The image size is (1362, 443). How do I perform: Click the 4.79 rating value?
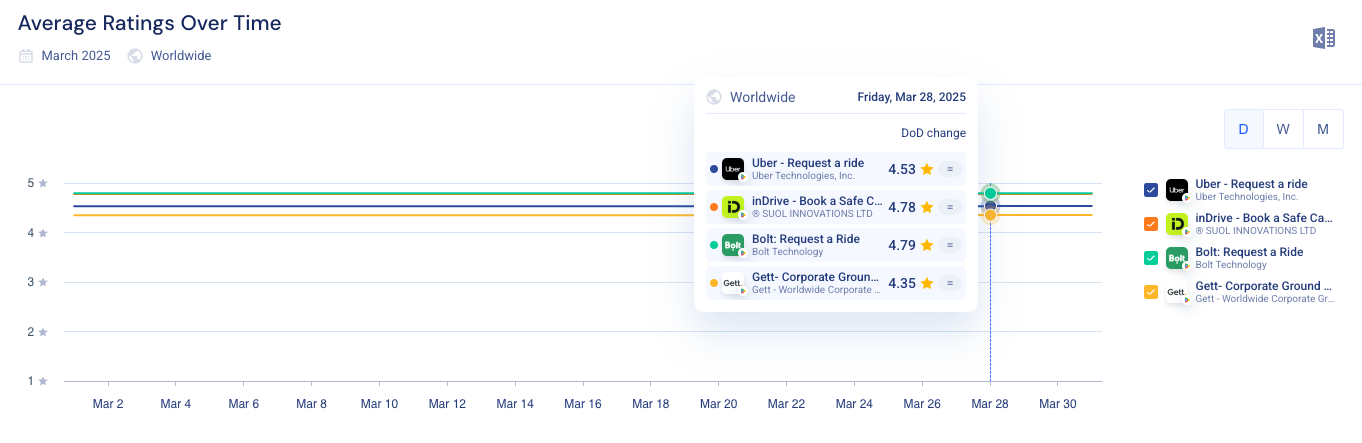pyautogui.click(x=902, y=245)
